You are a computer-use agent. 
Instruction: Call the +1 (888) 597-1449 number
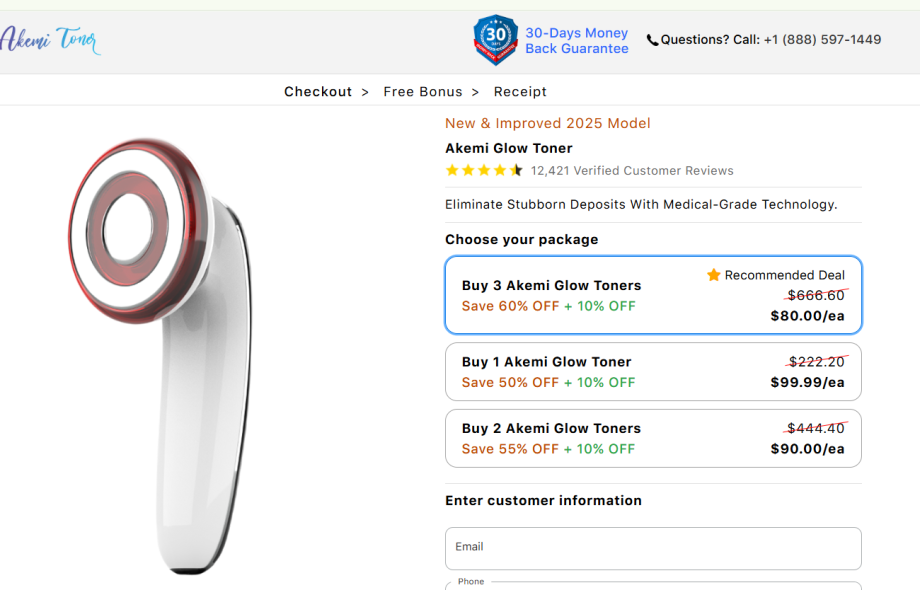click(x=822, y=40)
